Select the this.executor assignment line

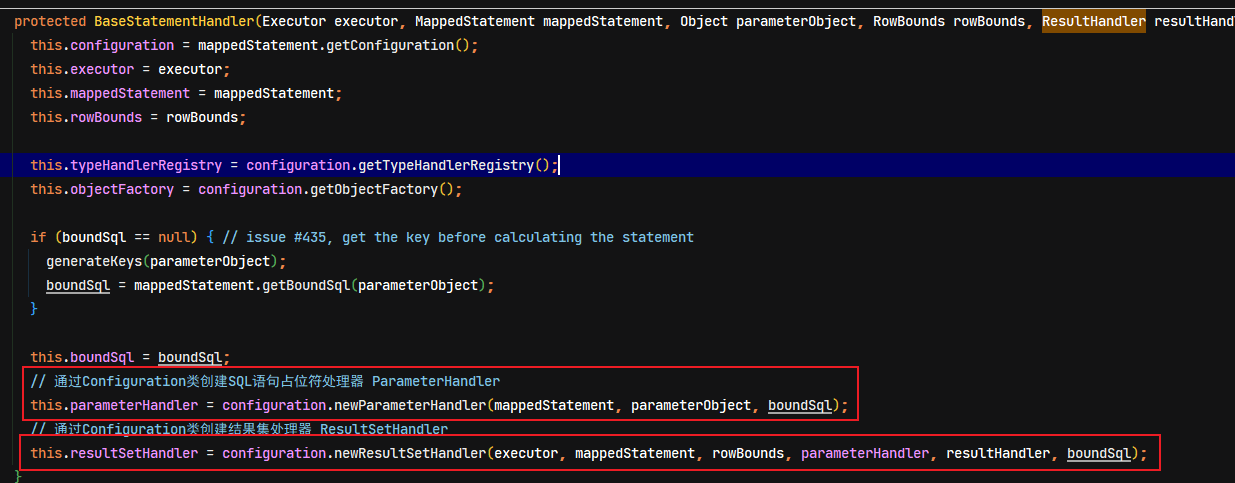tap(130, 69)
